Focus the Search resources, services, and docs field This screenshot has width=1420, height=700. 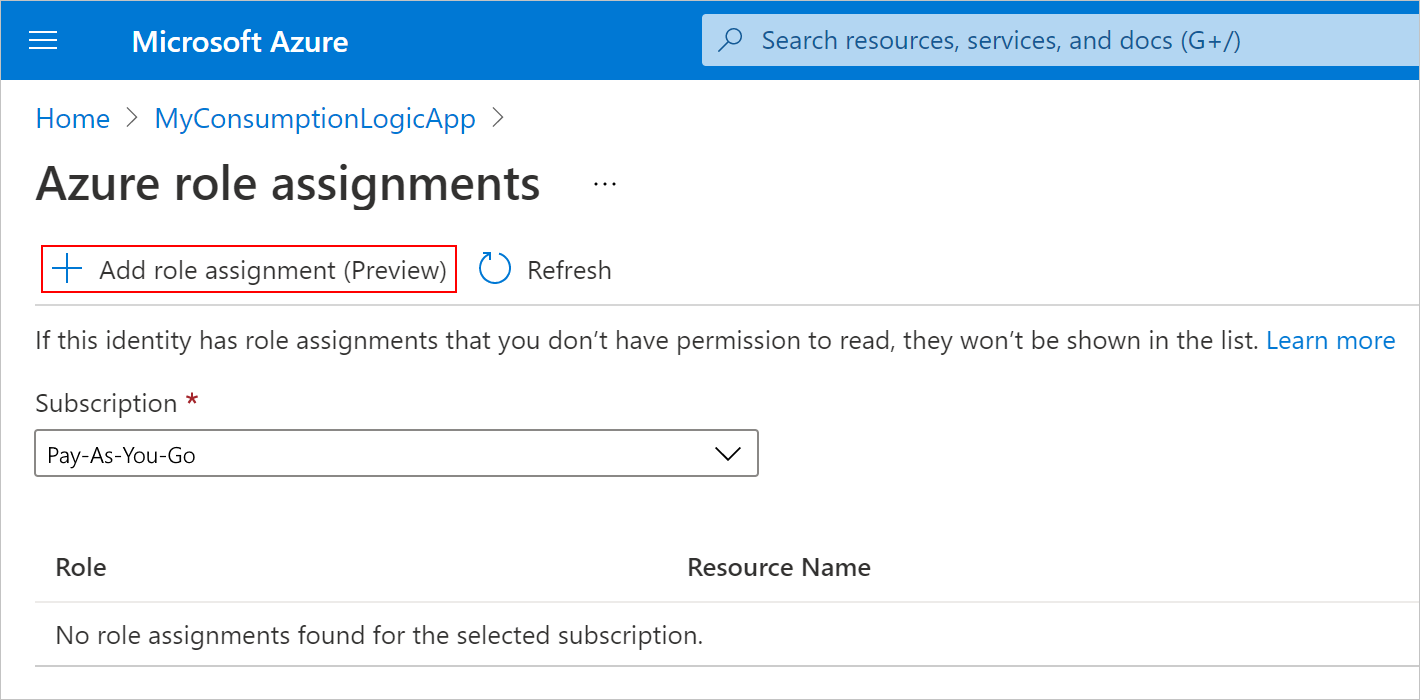[1000, 41]
